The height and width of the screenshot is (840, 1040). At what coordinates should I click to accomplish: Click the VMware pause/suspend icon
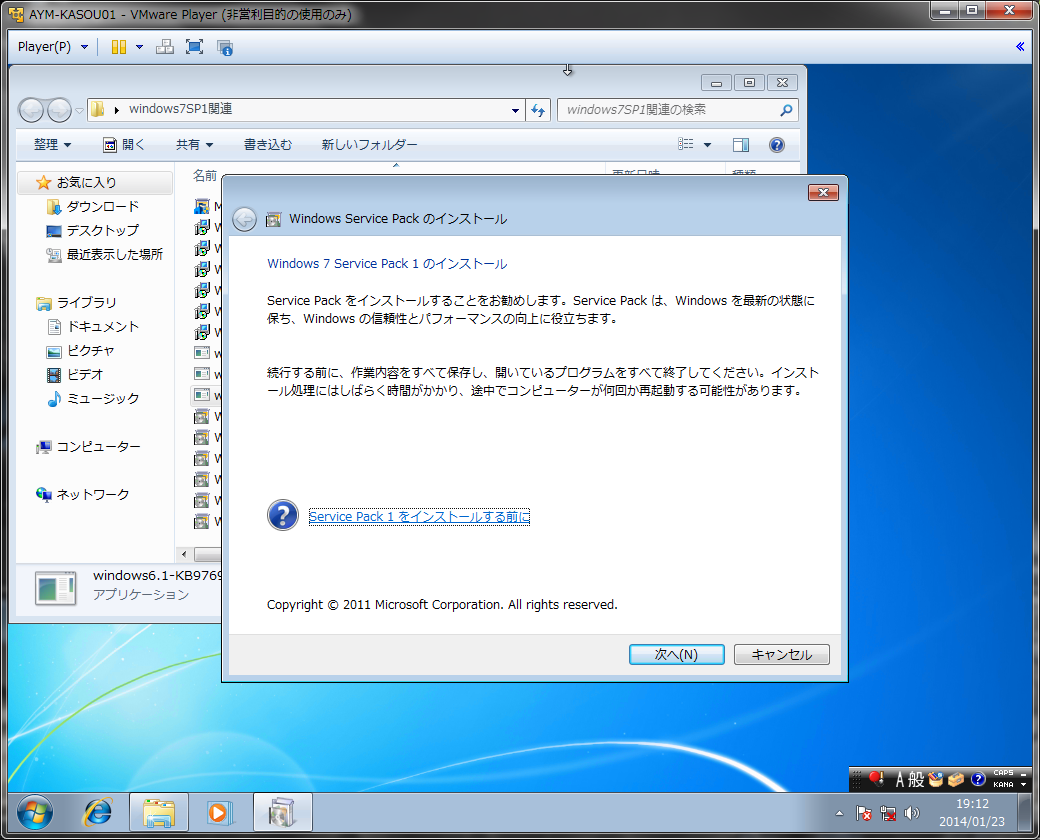click(119, 47)
